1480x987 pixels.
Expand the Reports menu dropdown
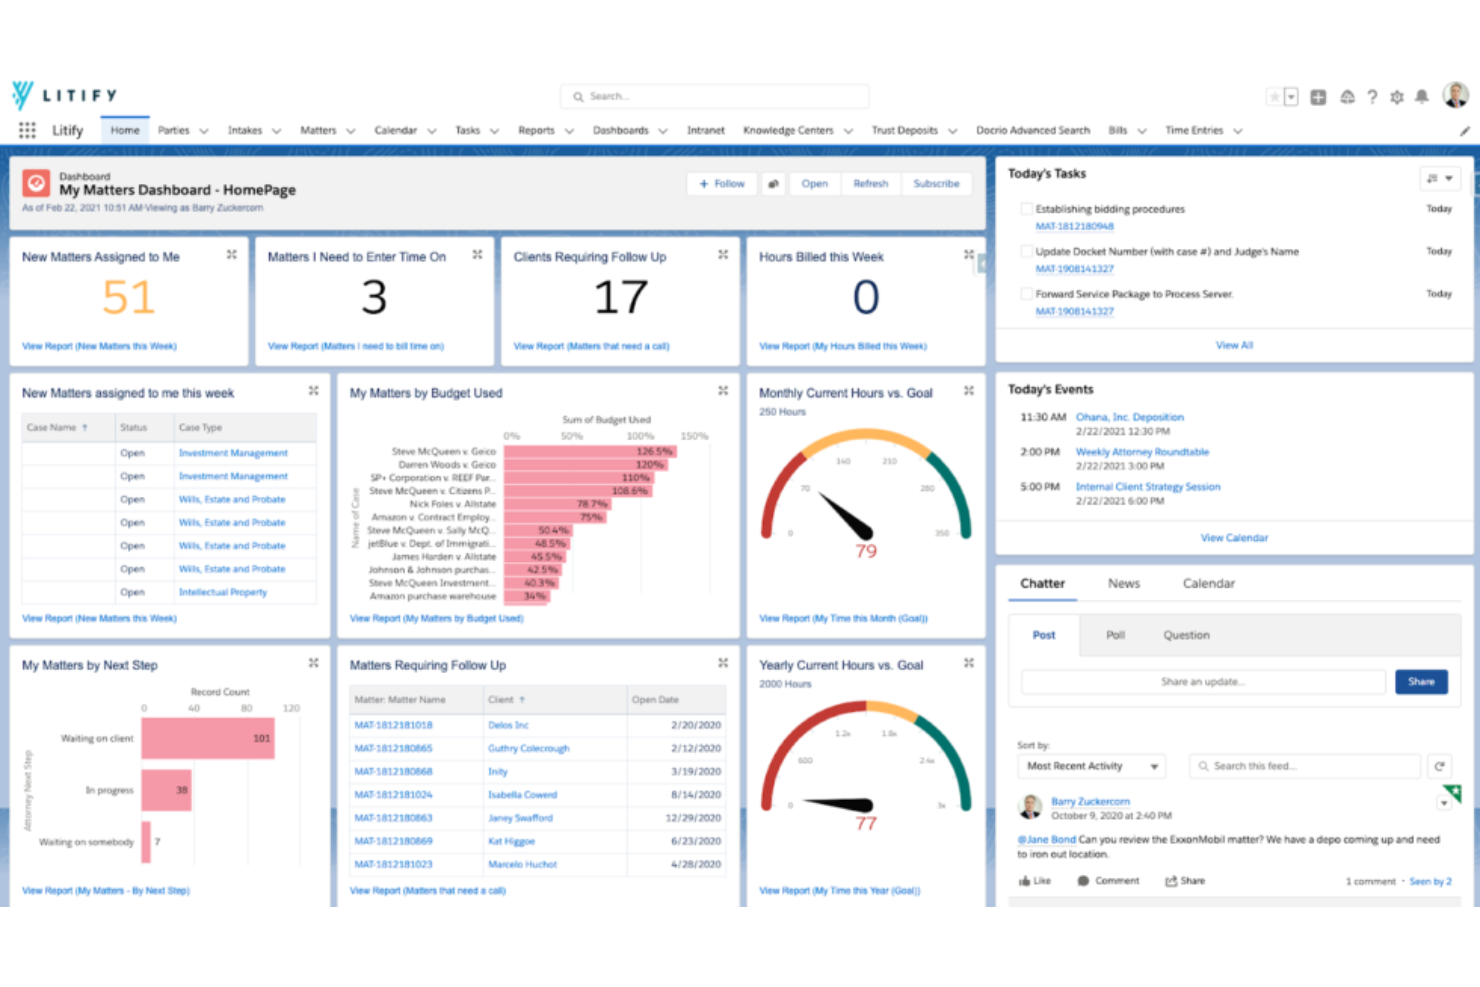click(x=568, y=130)
